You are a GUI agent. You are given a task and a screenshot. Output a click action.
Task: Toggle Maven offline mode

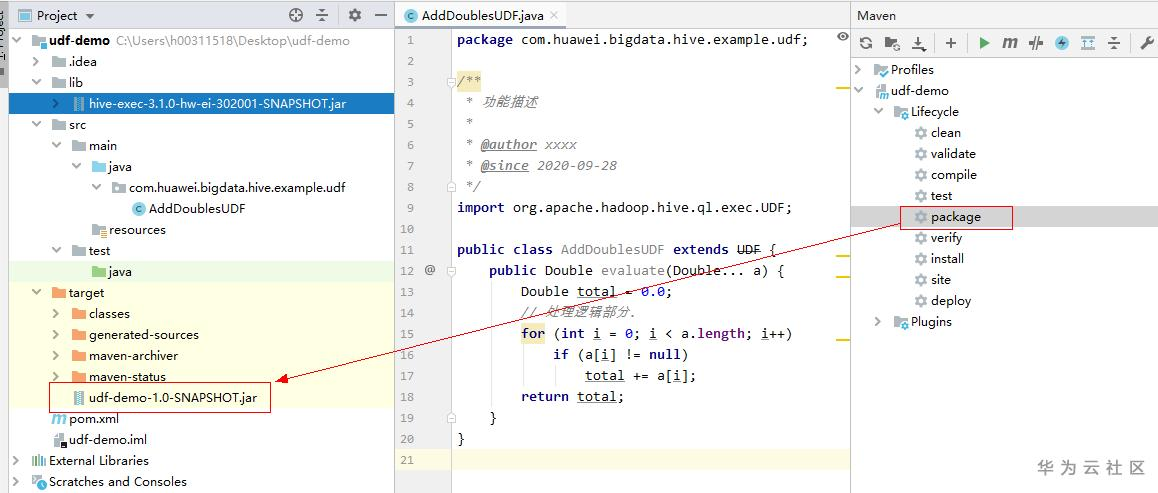point(1035,43)
